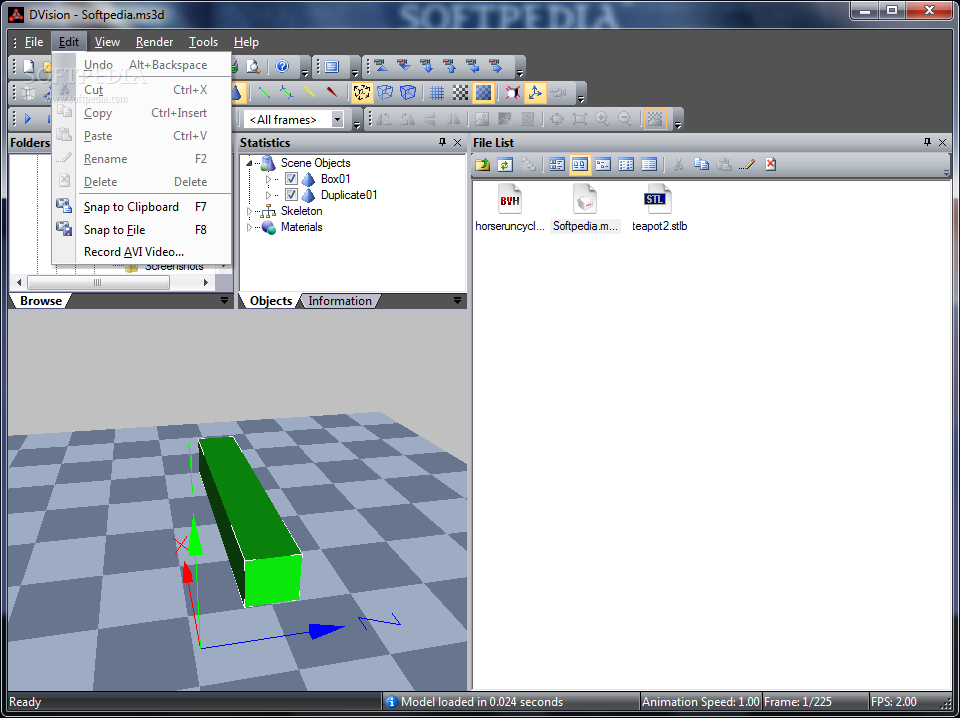
Task: Switch to the Information tab
Action: coord(340,301)
